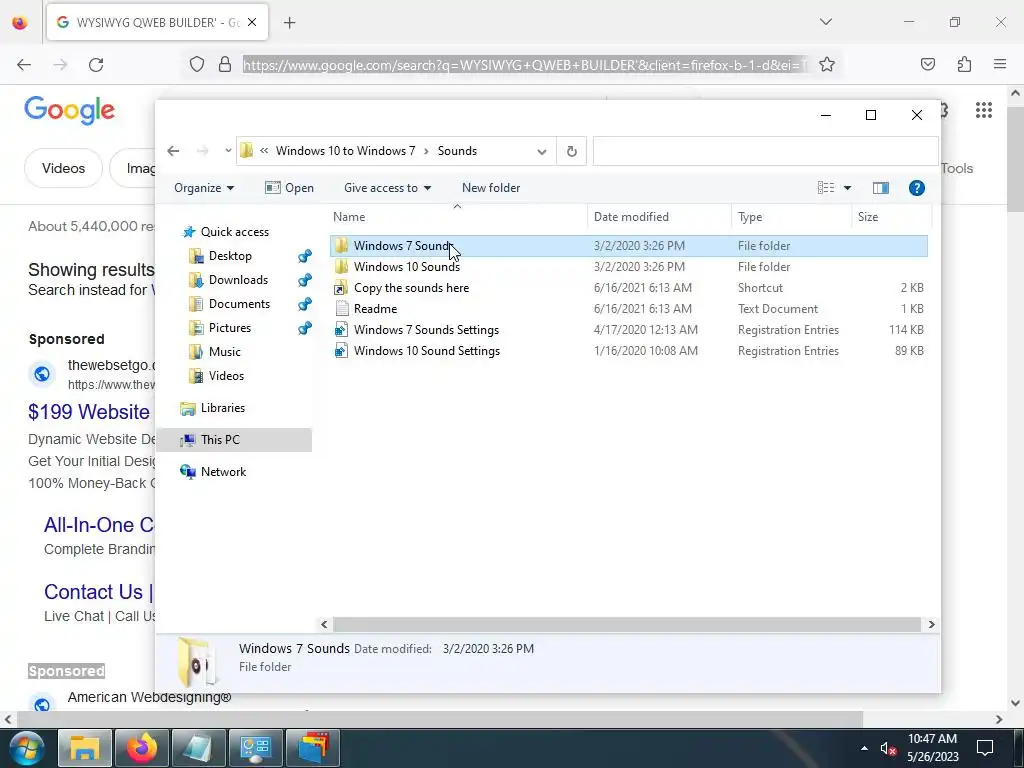Open Firefox from taskbar
The width and height of the screenshot is (1024, 768).
[141, 748]
